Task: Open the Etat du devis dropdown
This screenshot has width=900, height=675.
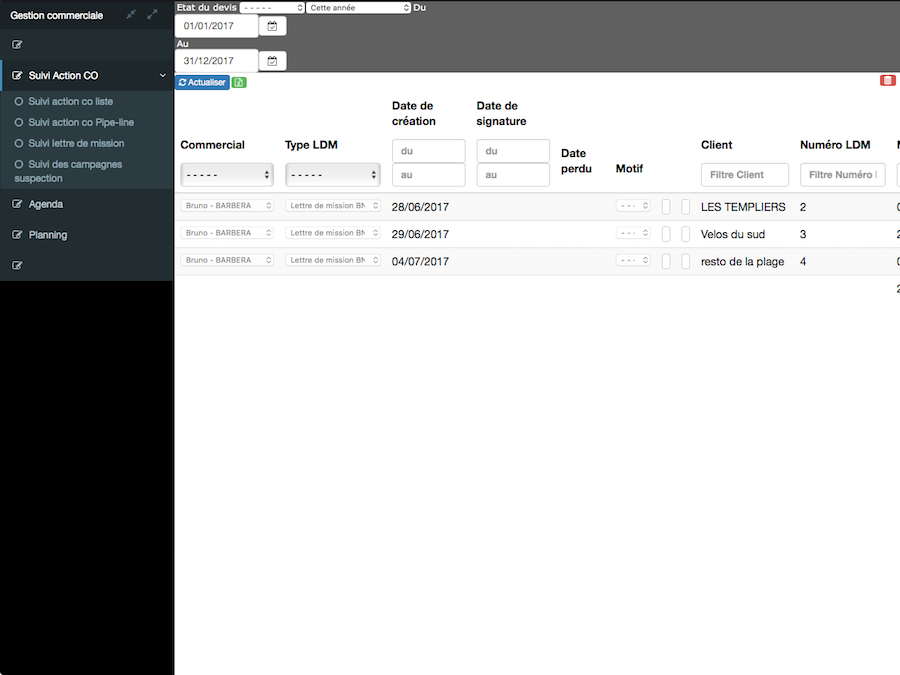Action: (272, 8)
